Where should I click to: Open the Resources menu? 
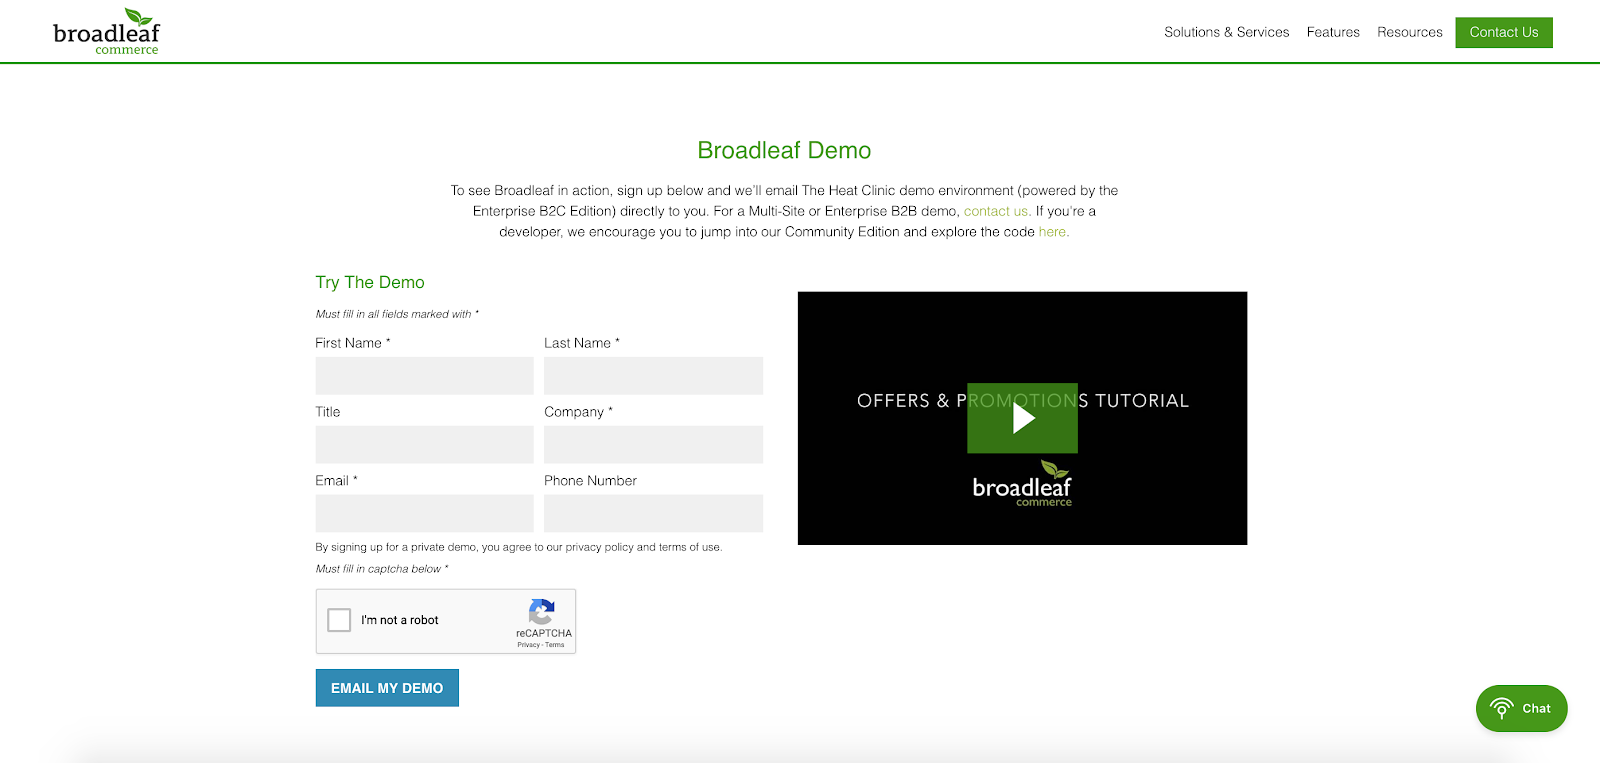click(x=1410, y=32)
